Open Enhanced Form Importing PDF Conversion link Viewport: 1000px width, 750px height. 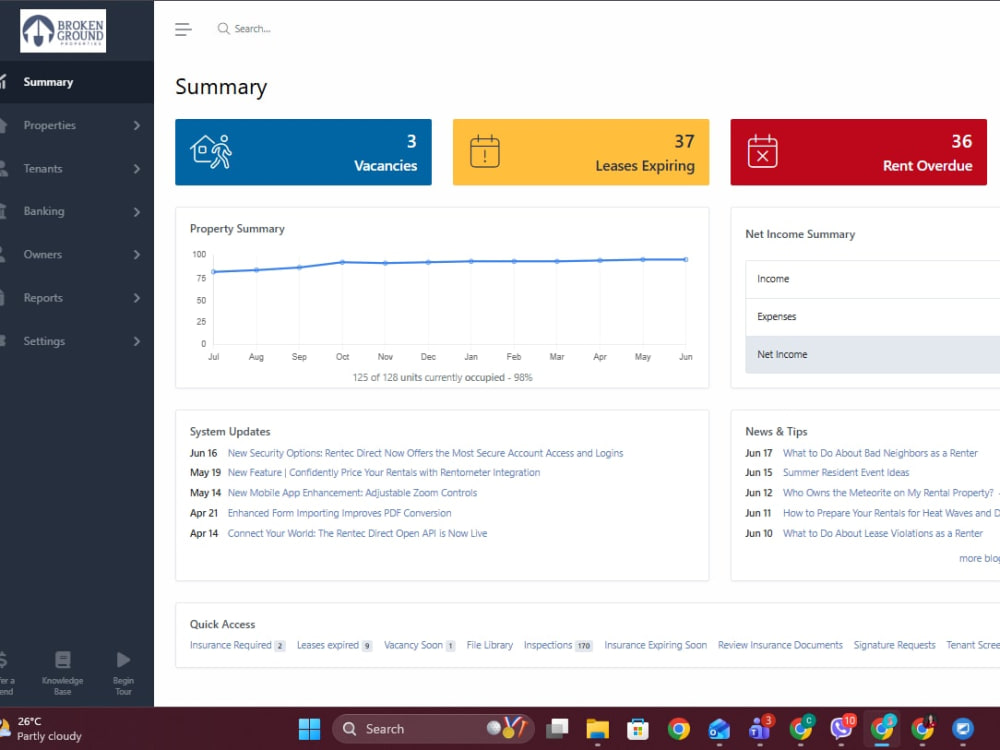pos(339,513)
